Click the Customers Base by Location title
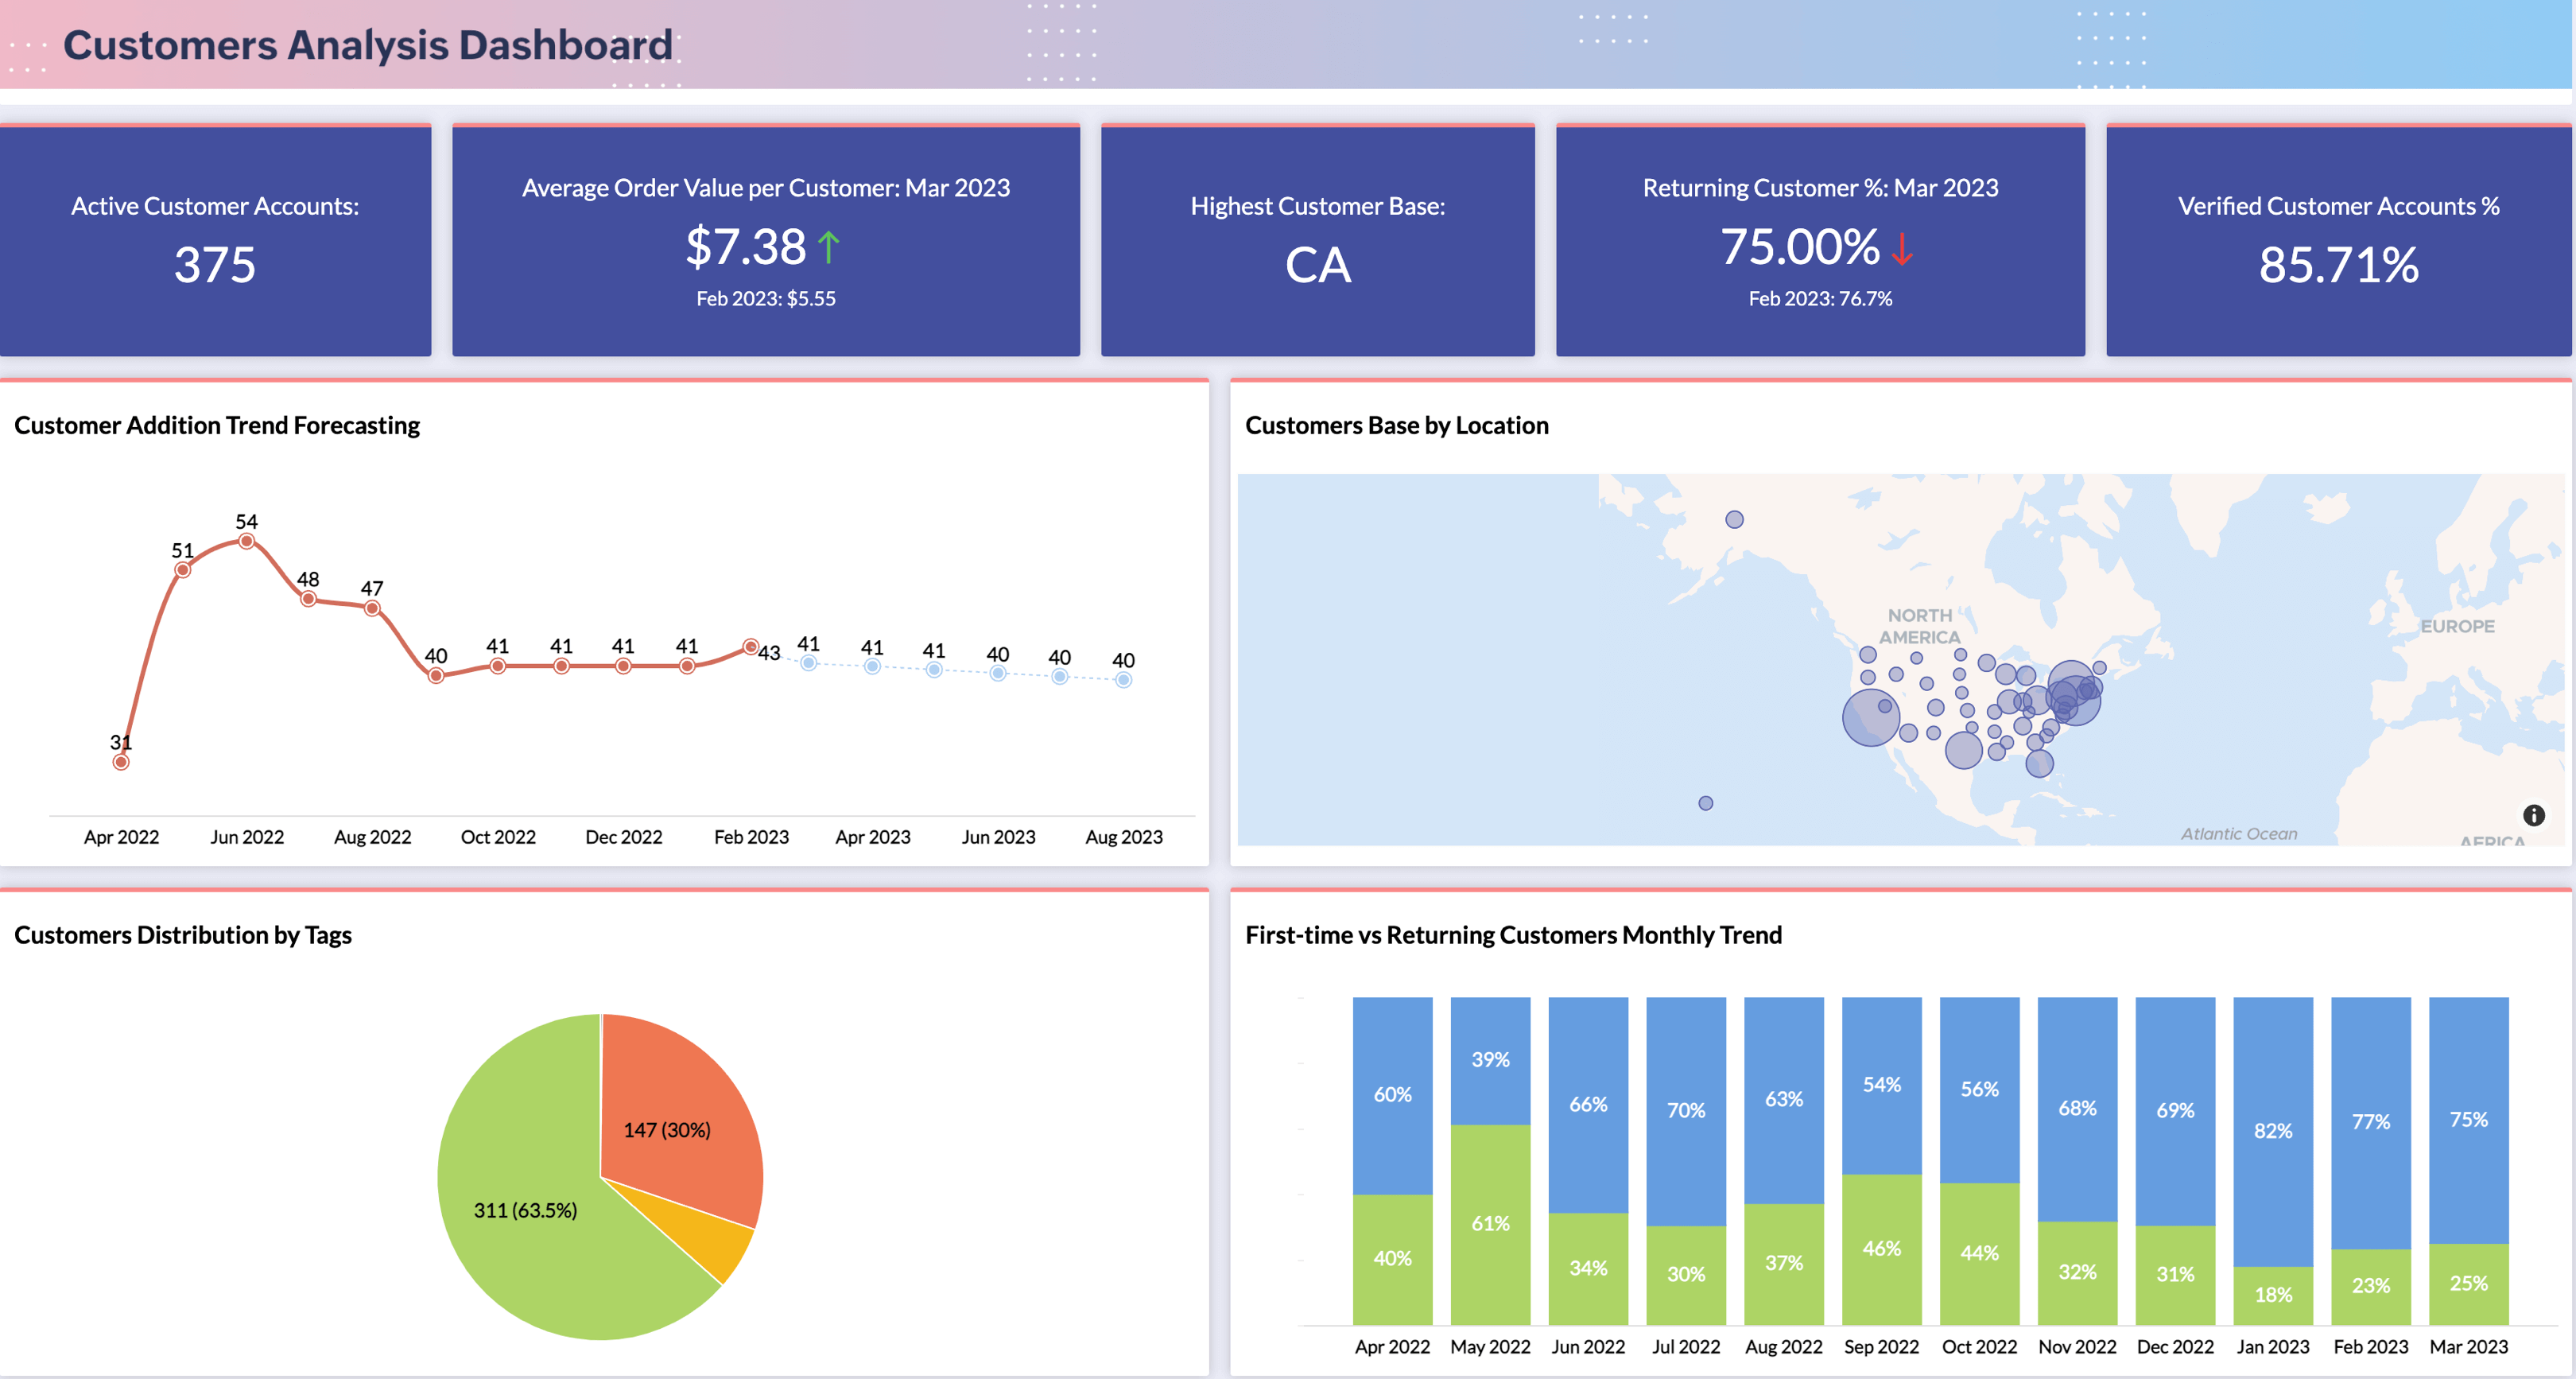The width and height of the screenshot is (2576, 1379). pos(1396,425)
